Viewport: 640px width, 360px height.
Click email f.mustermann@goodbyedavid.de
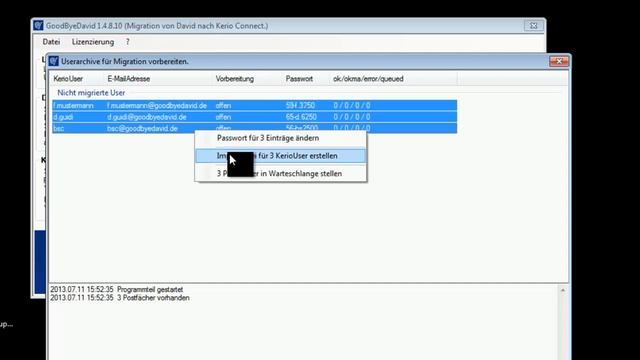157,106
